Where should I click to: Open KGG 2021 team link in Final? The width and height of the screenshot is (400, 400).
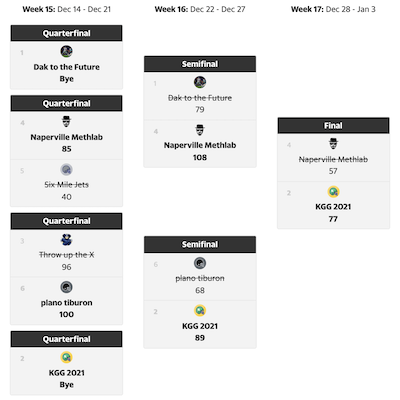pos(333,207)
